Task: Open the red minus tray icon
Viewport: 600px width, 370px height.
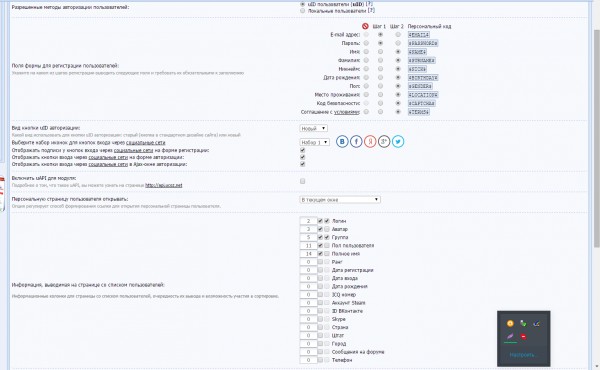Action: click(523, 337)
